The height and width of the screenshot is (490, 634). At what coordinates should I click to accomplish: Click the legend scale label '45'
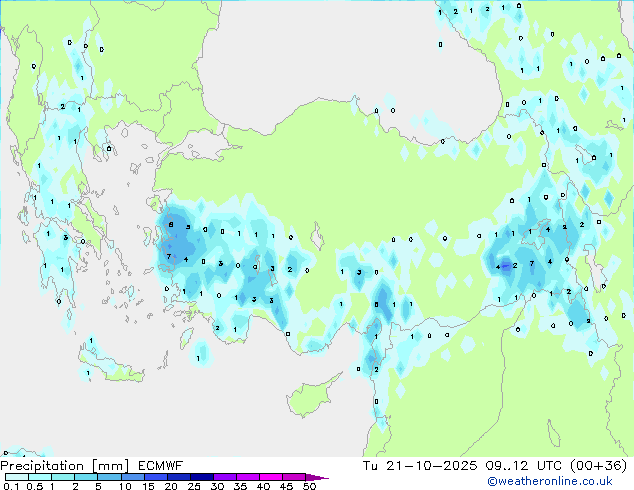tap(286, 486)
